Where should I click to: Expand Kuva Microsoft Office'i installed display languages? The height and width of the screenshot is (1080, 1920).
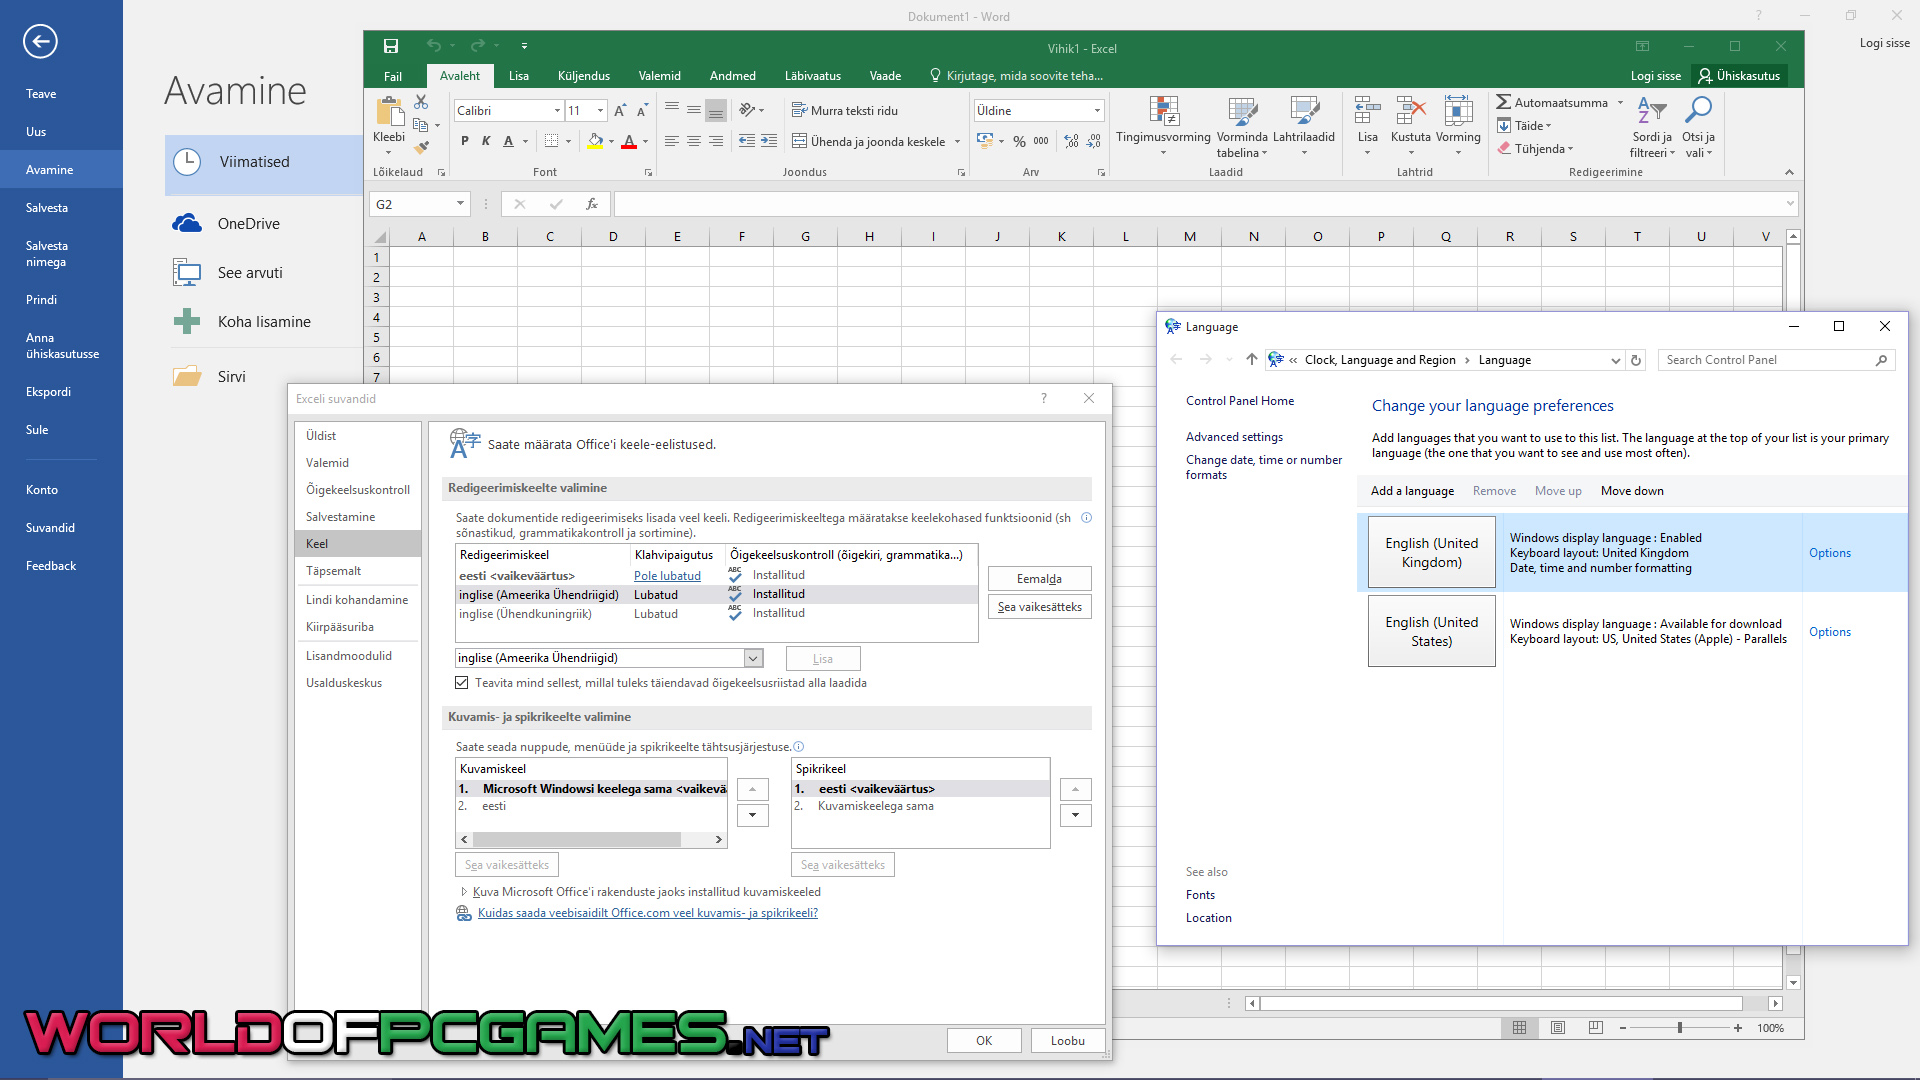click(464, 892)
